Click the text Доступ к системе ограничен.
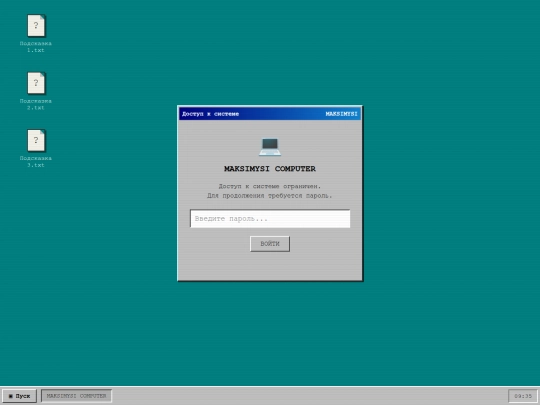Screen dimensions: 540x405 pyautogui.click(x=270, y=186)
